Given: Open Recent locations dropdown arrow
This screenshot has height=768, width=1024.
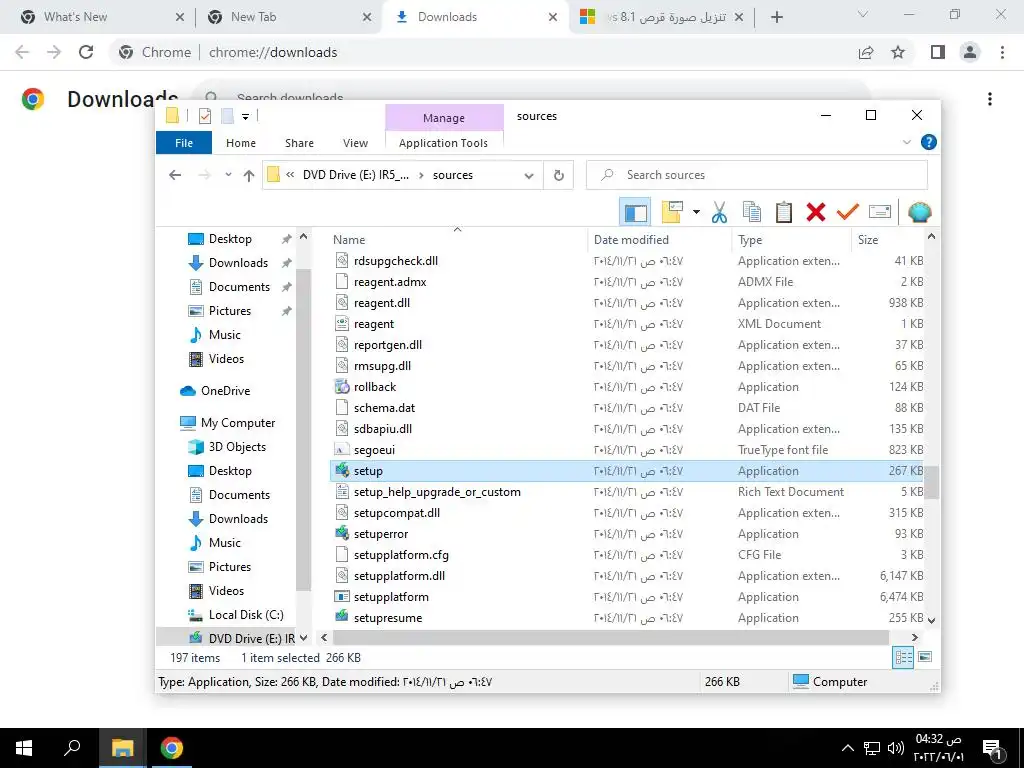Looking at the screenshot, I should [228, 175].
